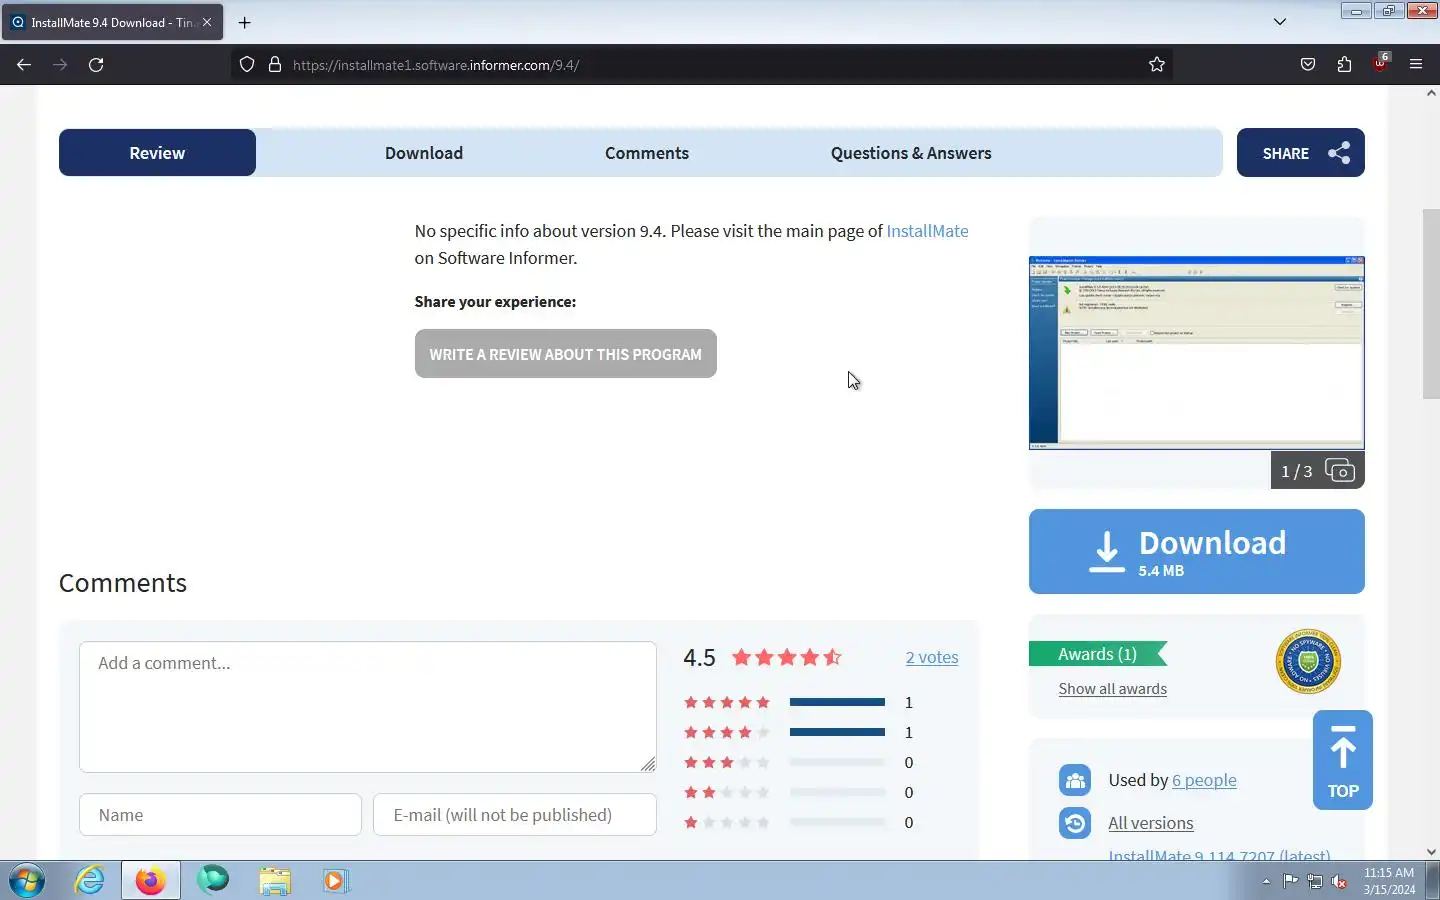Bookmark this page with the star icon
Viewport: 1440px width, 900px height.
click(1157, 65)
